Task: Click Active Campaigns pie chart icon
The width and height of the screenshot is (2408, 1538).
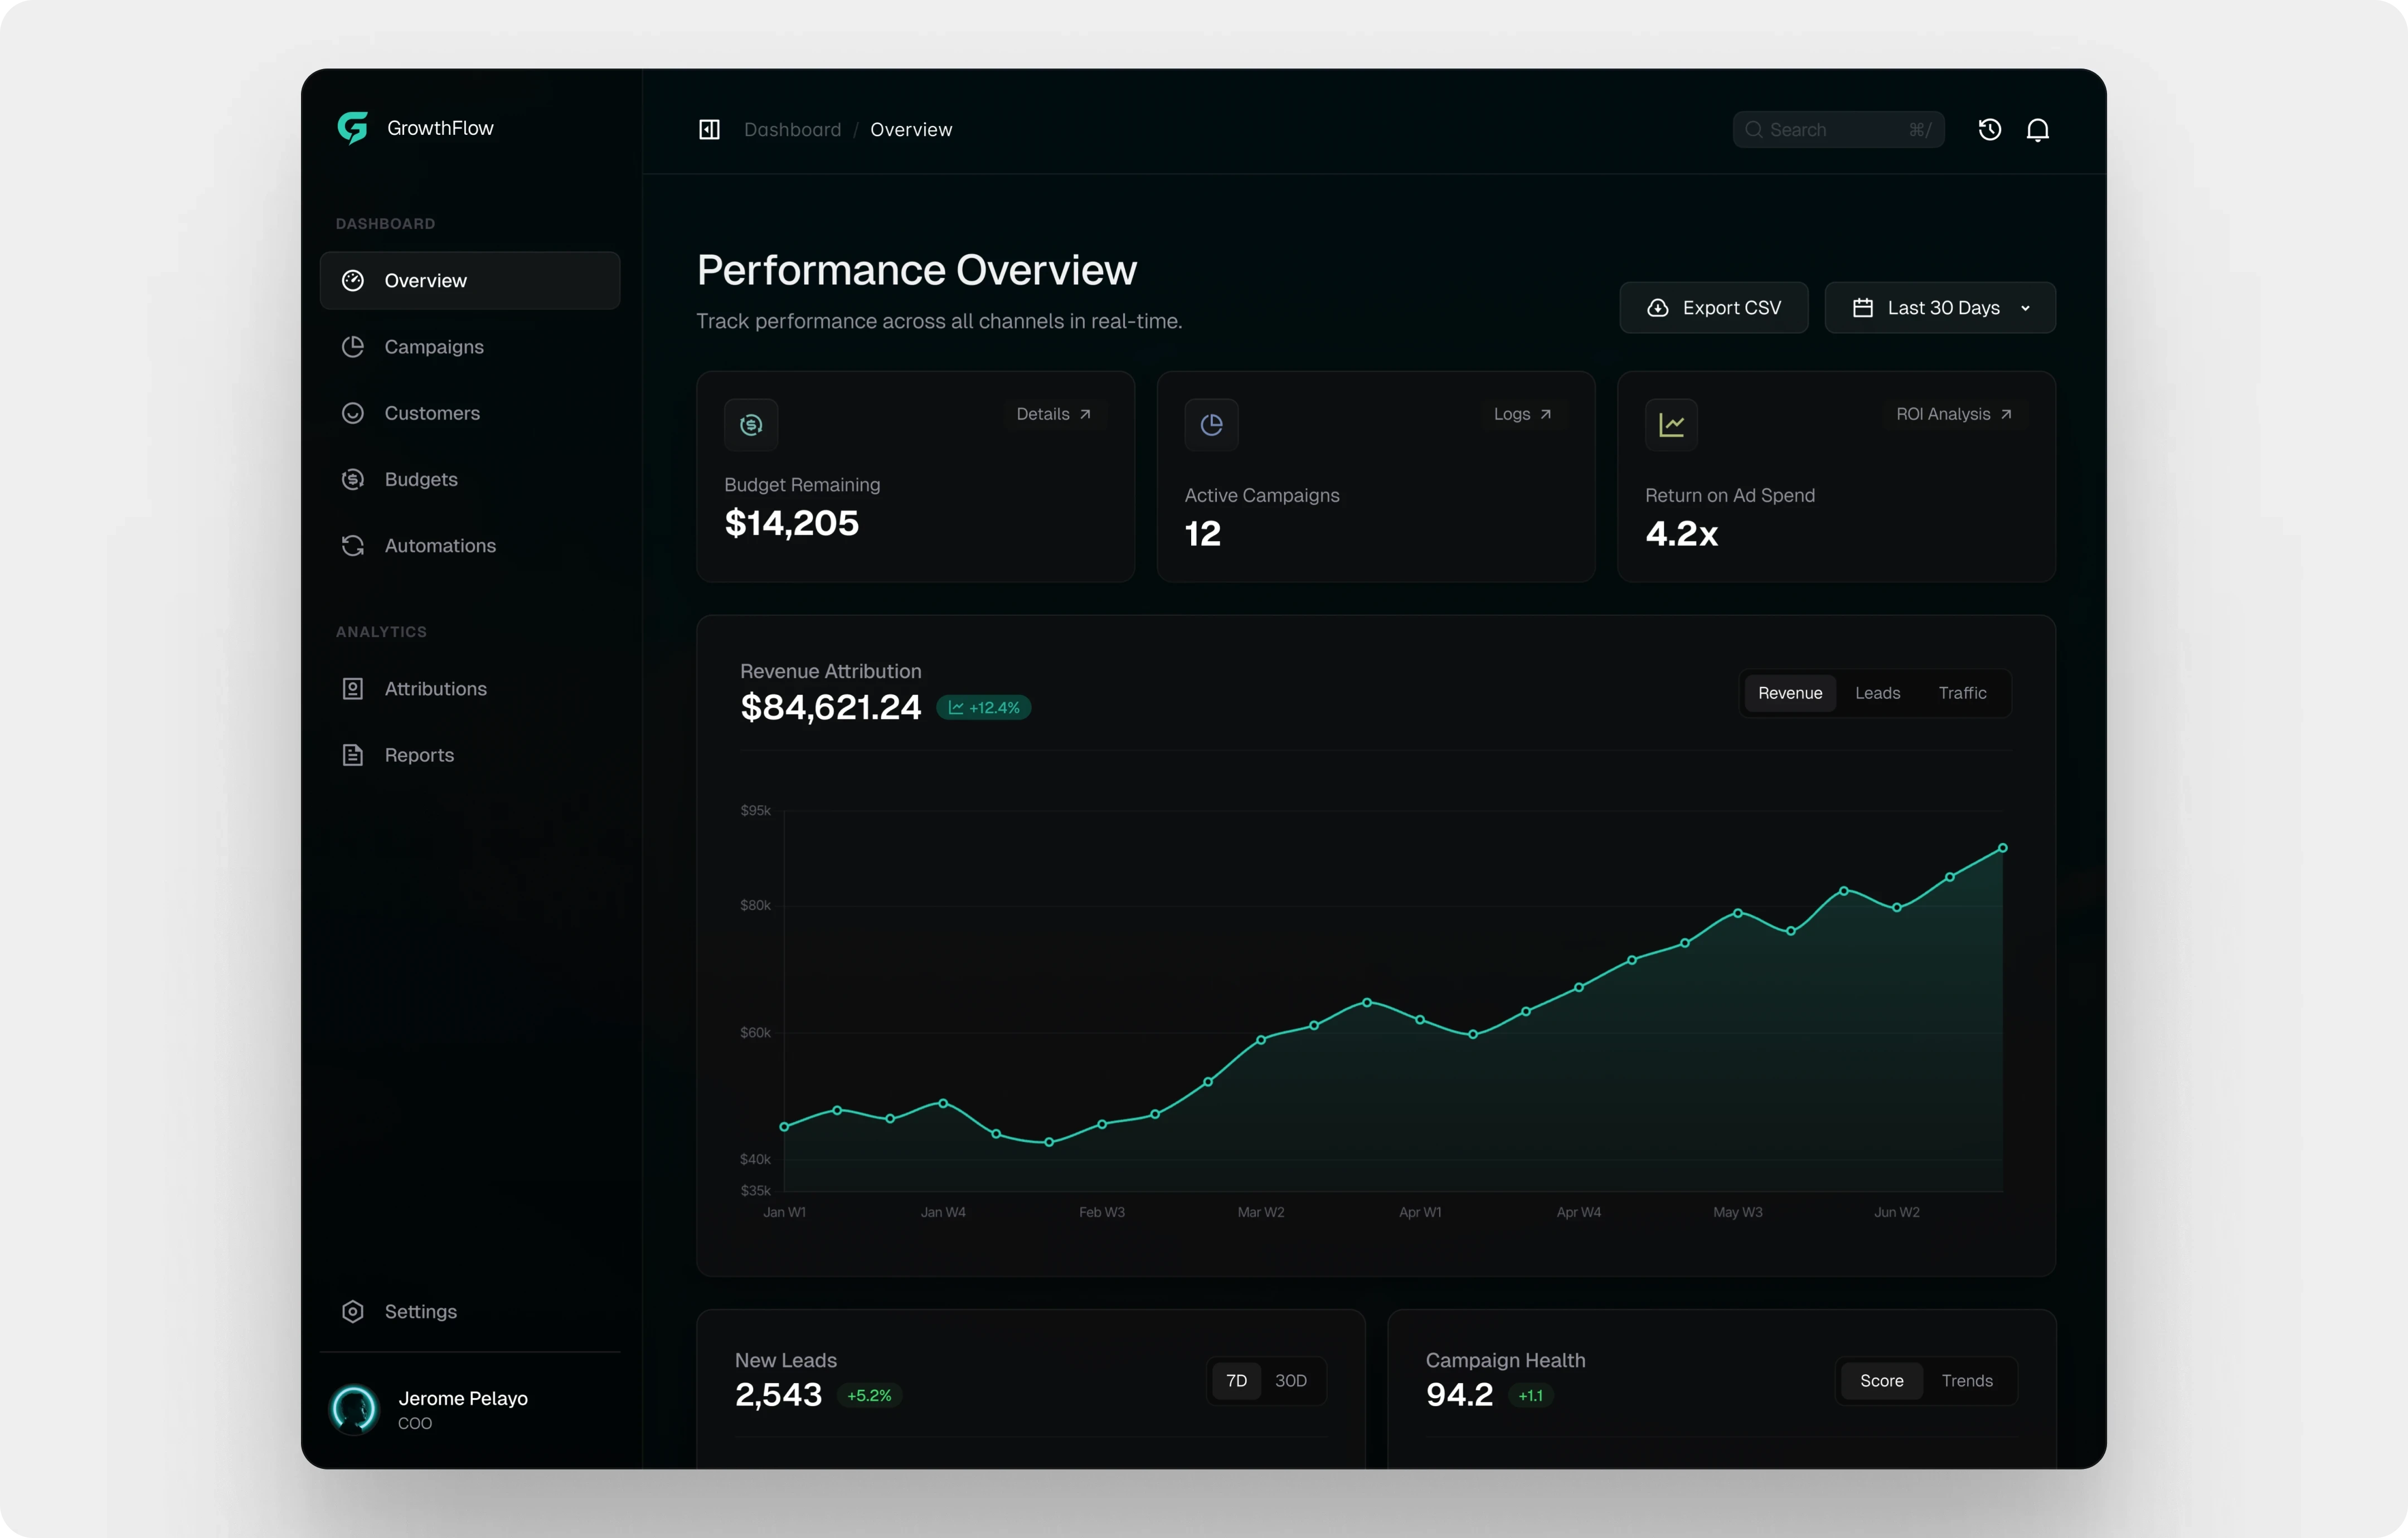Action: (x=1211, y=425)
